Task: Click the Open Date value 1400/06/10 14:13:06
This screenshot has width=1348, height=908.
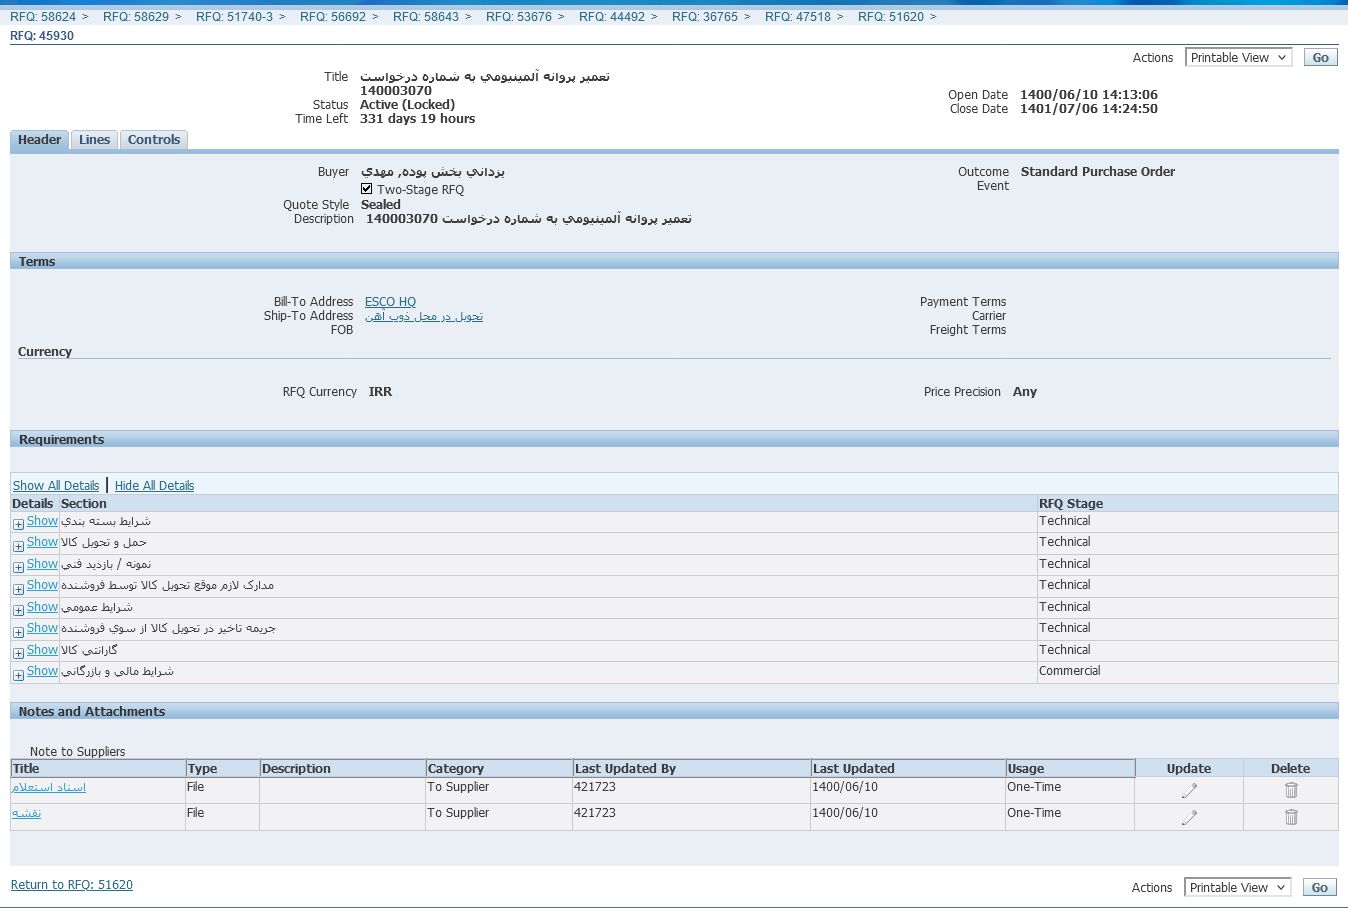Action: [x=1089, y=95]
